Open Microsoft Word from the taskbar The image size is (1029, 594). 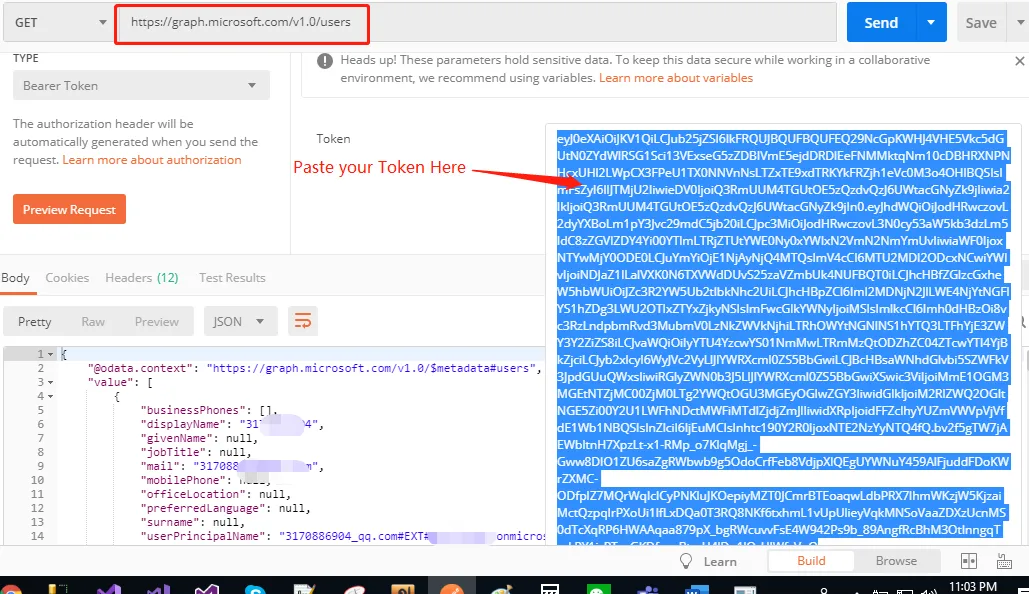point(696,589)
